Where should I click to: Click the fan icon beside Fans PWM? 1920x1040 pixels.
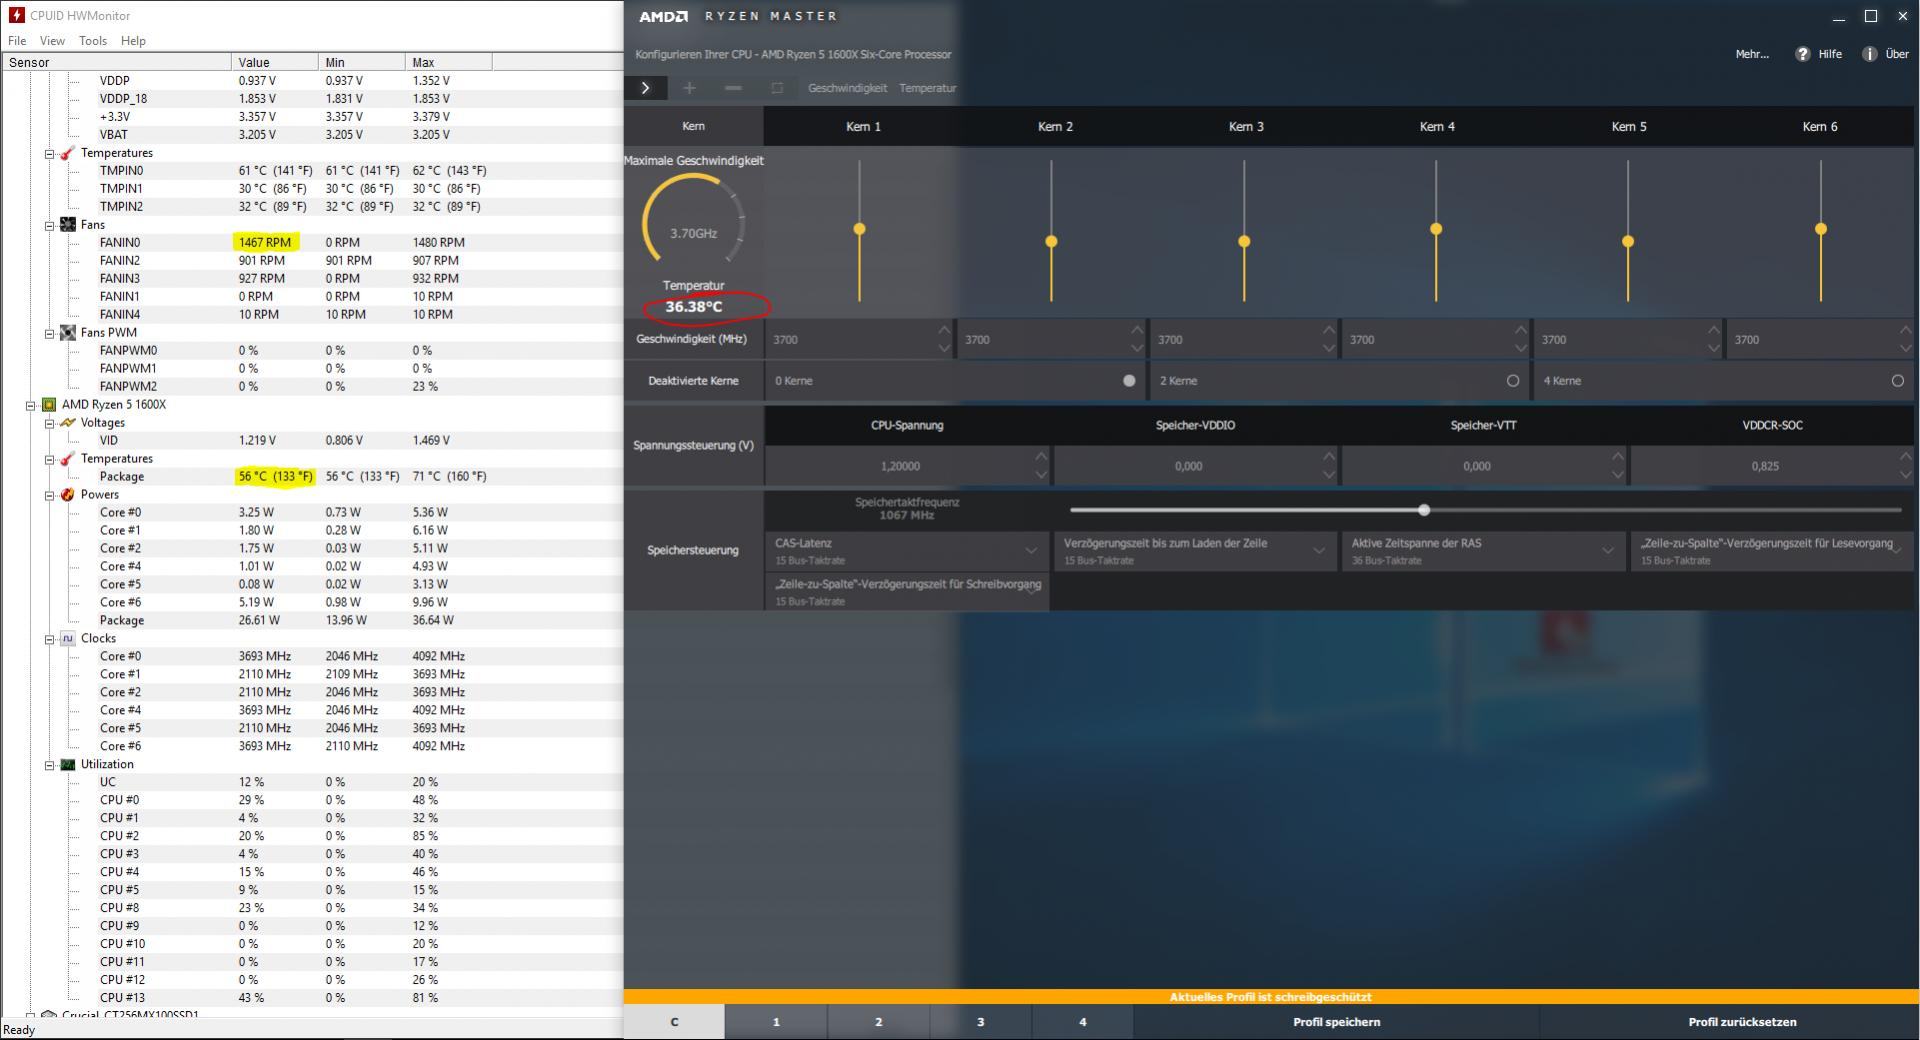pos(68,333)
